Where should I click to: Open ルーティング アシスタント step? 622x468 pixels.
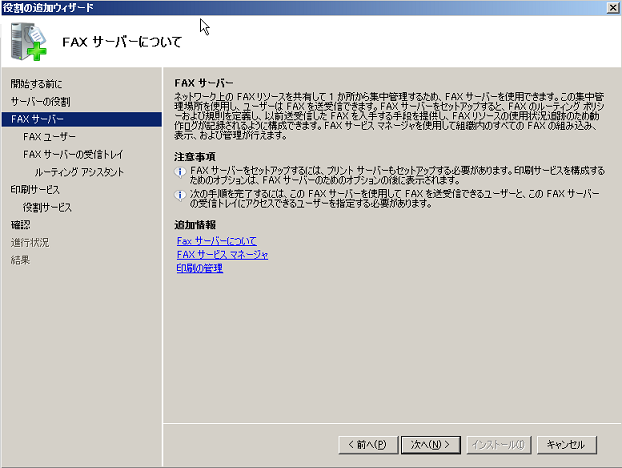click(79, 172)
